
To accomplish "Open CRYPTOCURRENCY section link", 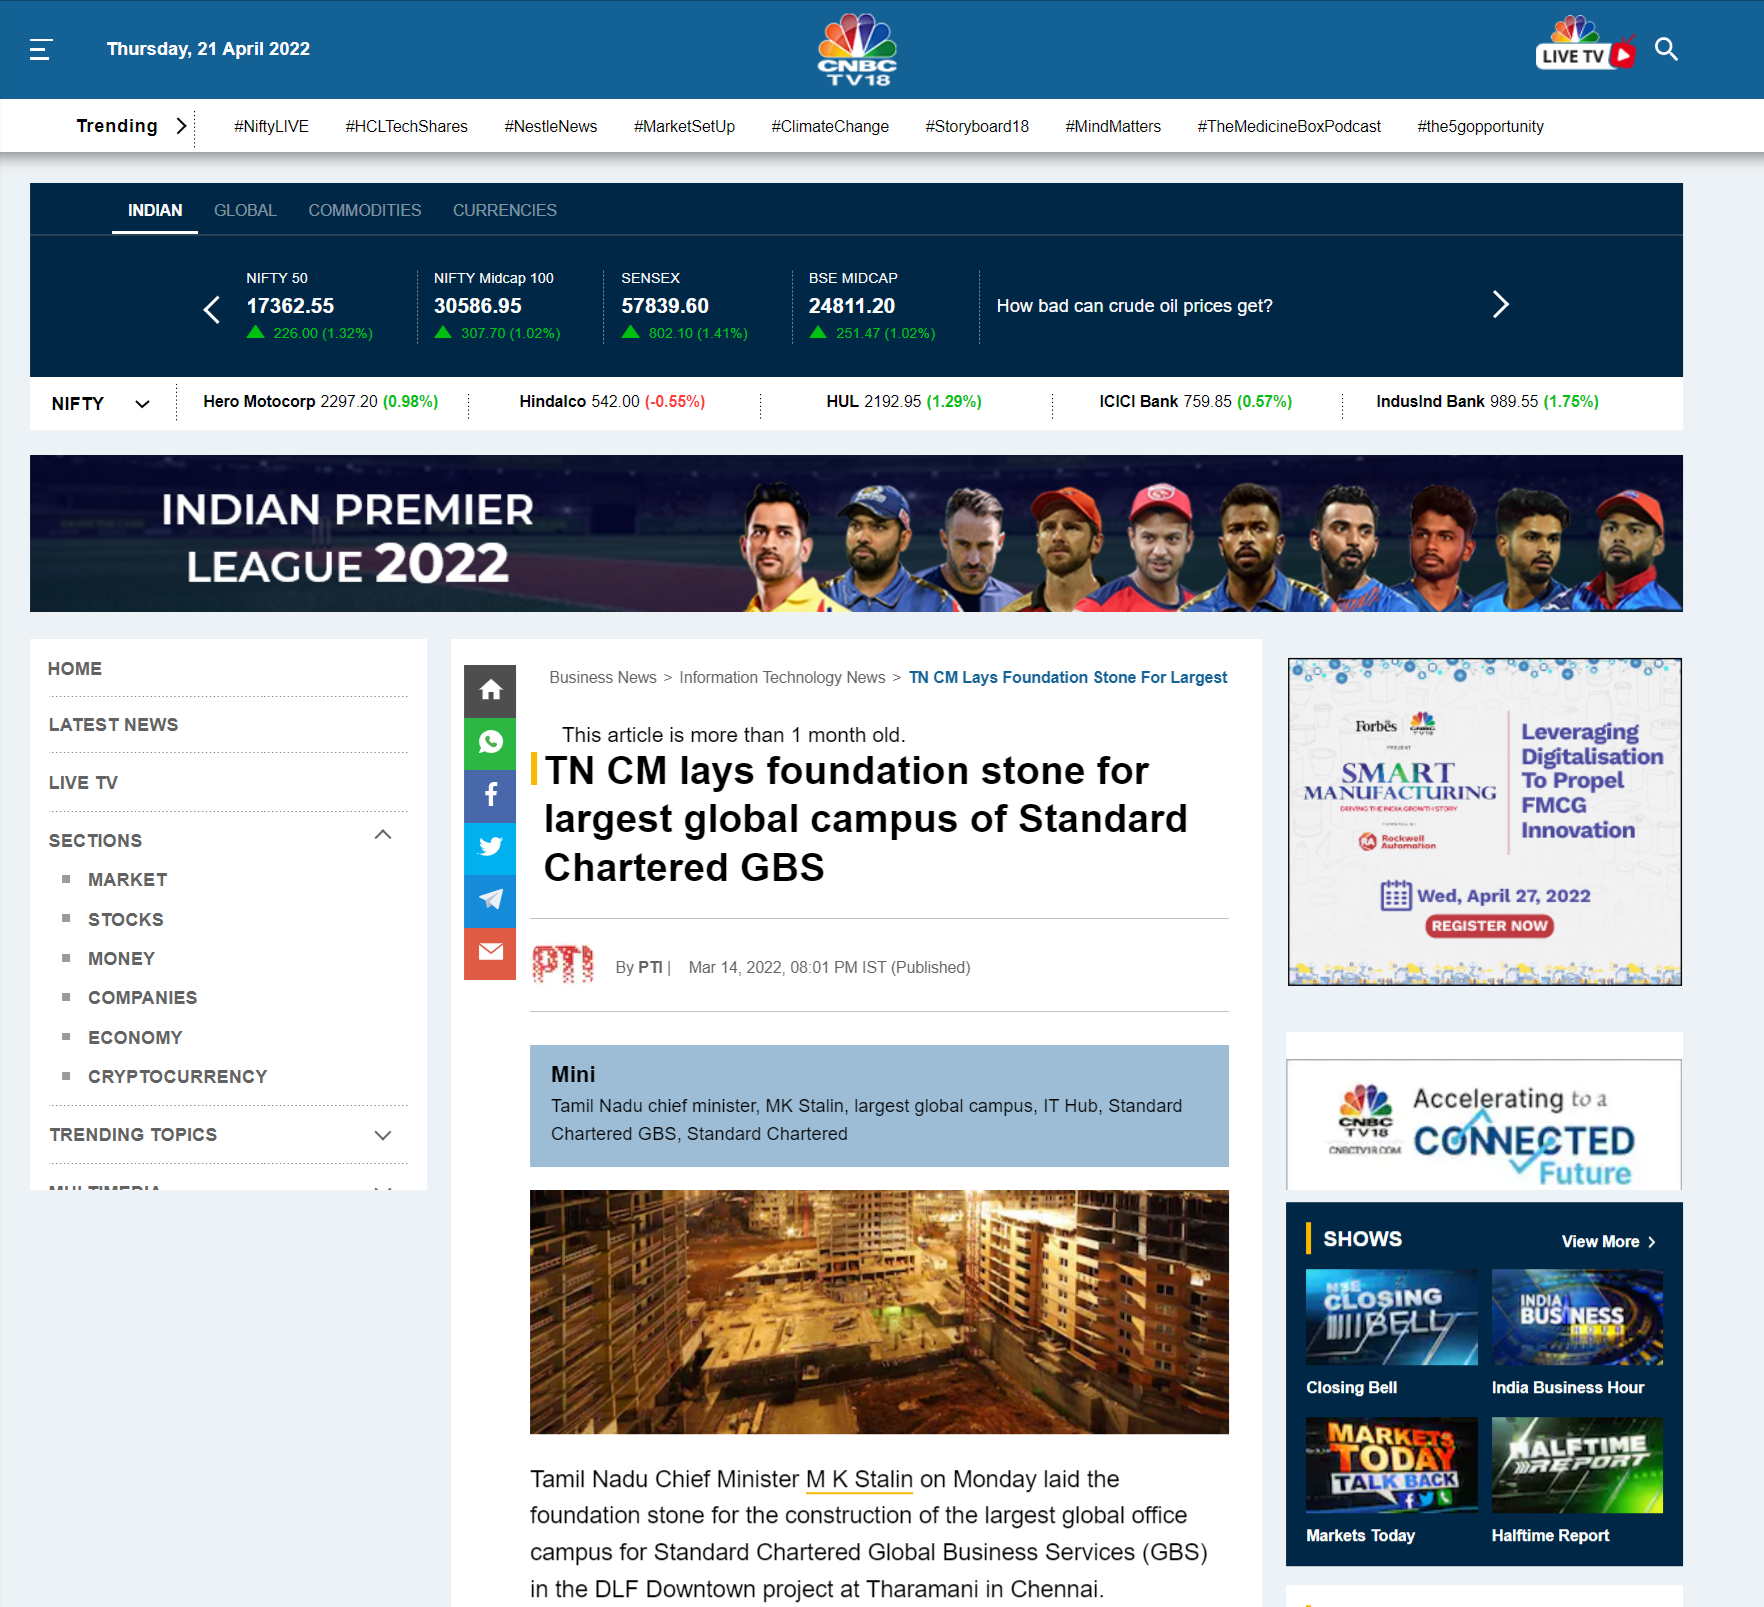I will click(177, 1077).
